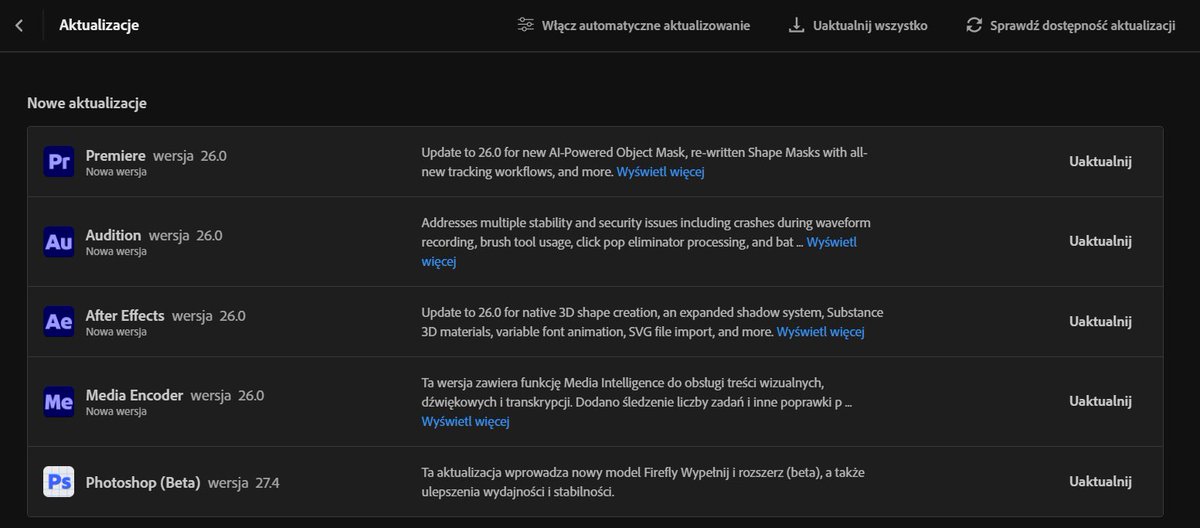Click the refresh icon for checking updates
This screenshot has height=528, width=1200.
[x=974, y=25]
